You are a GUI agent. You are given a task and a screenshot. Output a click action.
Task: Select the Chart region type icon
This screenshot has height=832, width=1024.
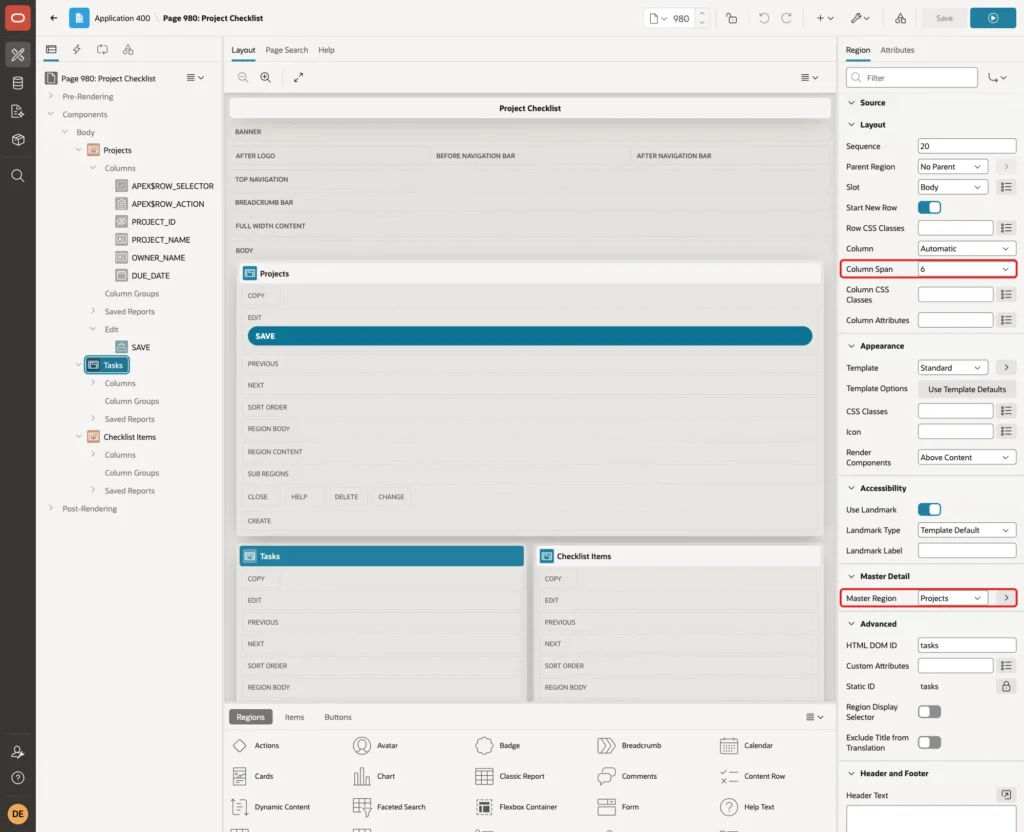click(x=361, y=776)
